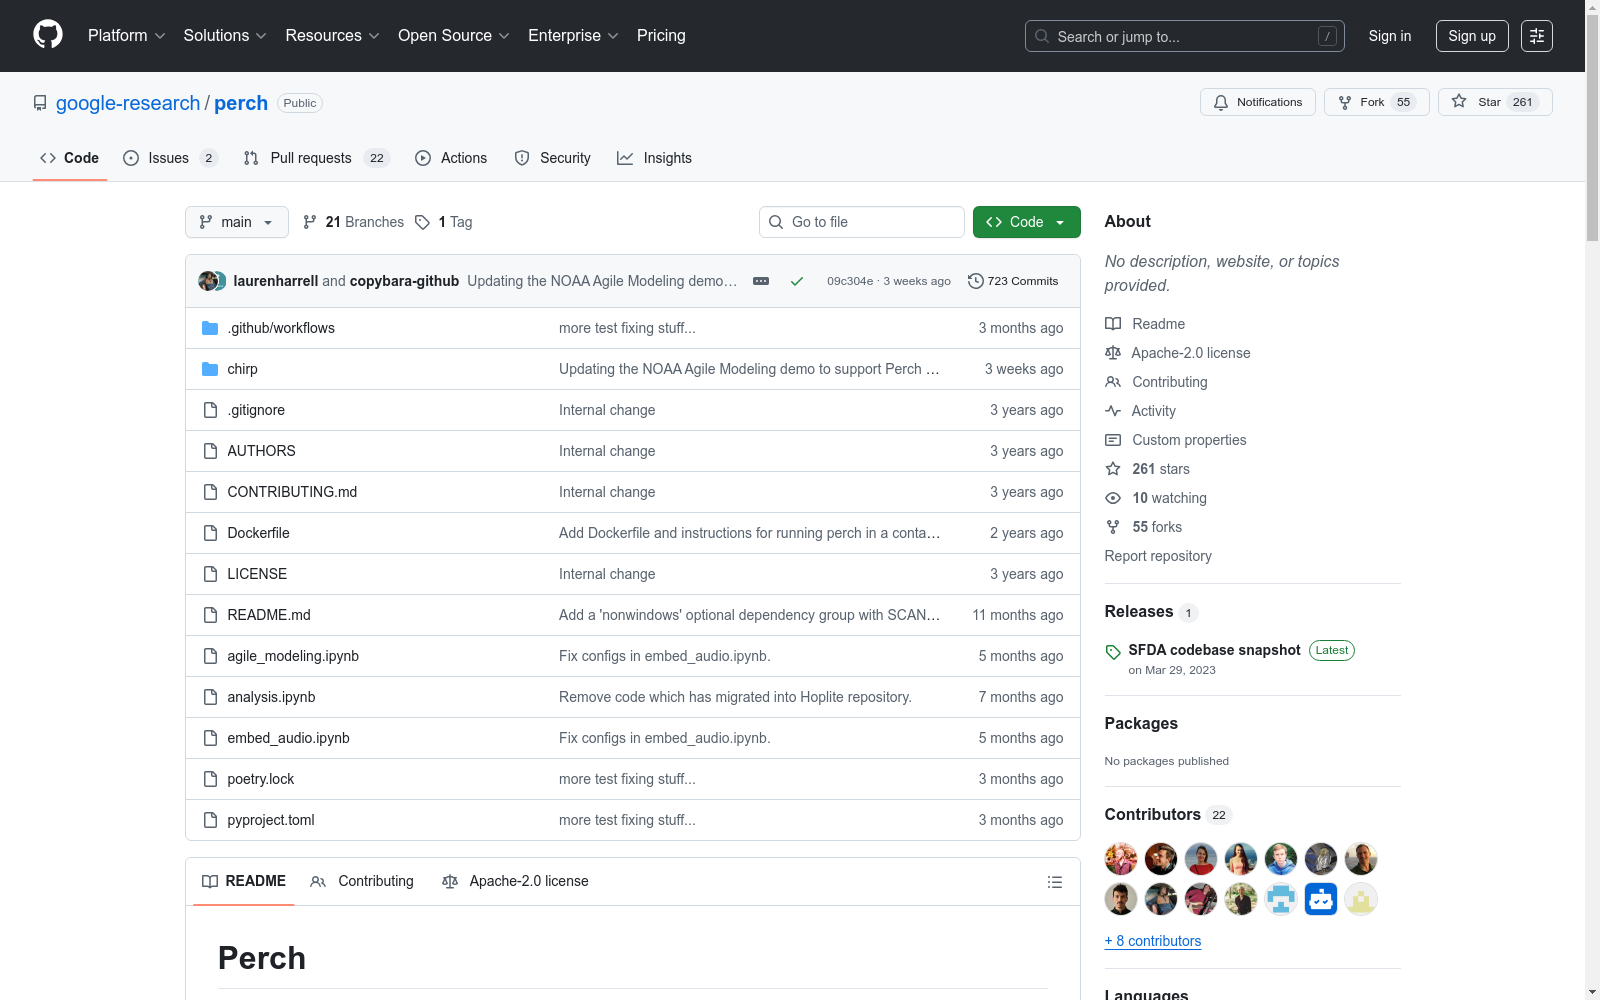Open the README outline list icon
Image resolution: width=1600 pixels, height=1000 pixels.
pyautogui.click(x=1054, y=882)
